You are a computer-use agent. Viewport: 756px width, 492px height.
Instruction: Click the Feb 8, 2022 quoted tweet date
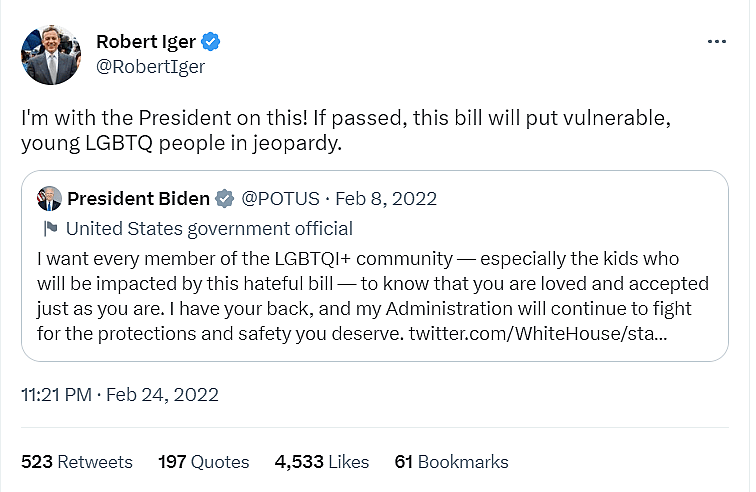pyautogui.click(x=386, y=198)
